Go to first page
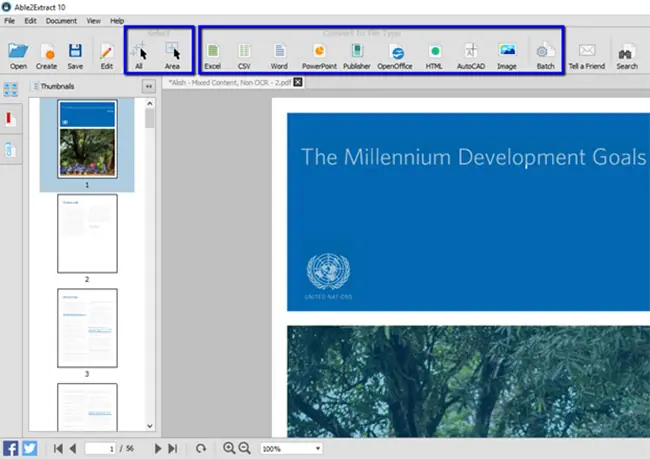650x459 pixels. [x=58, y=448]
